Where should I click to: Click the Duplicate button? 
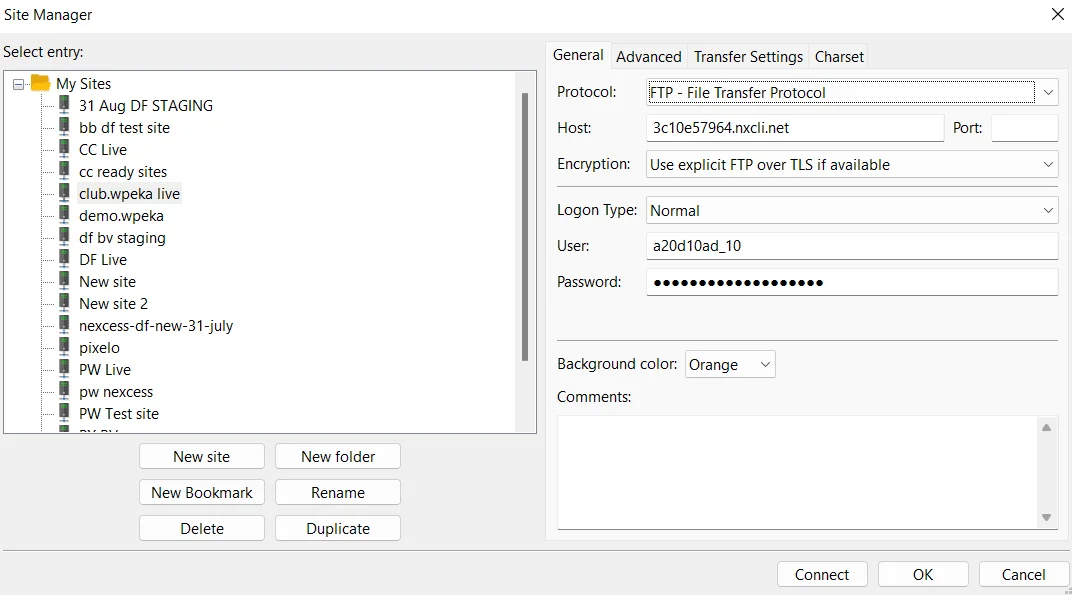click(x=338, y=529)
